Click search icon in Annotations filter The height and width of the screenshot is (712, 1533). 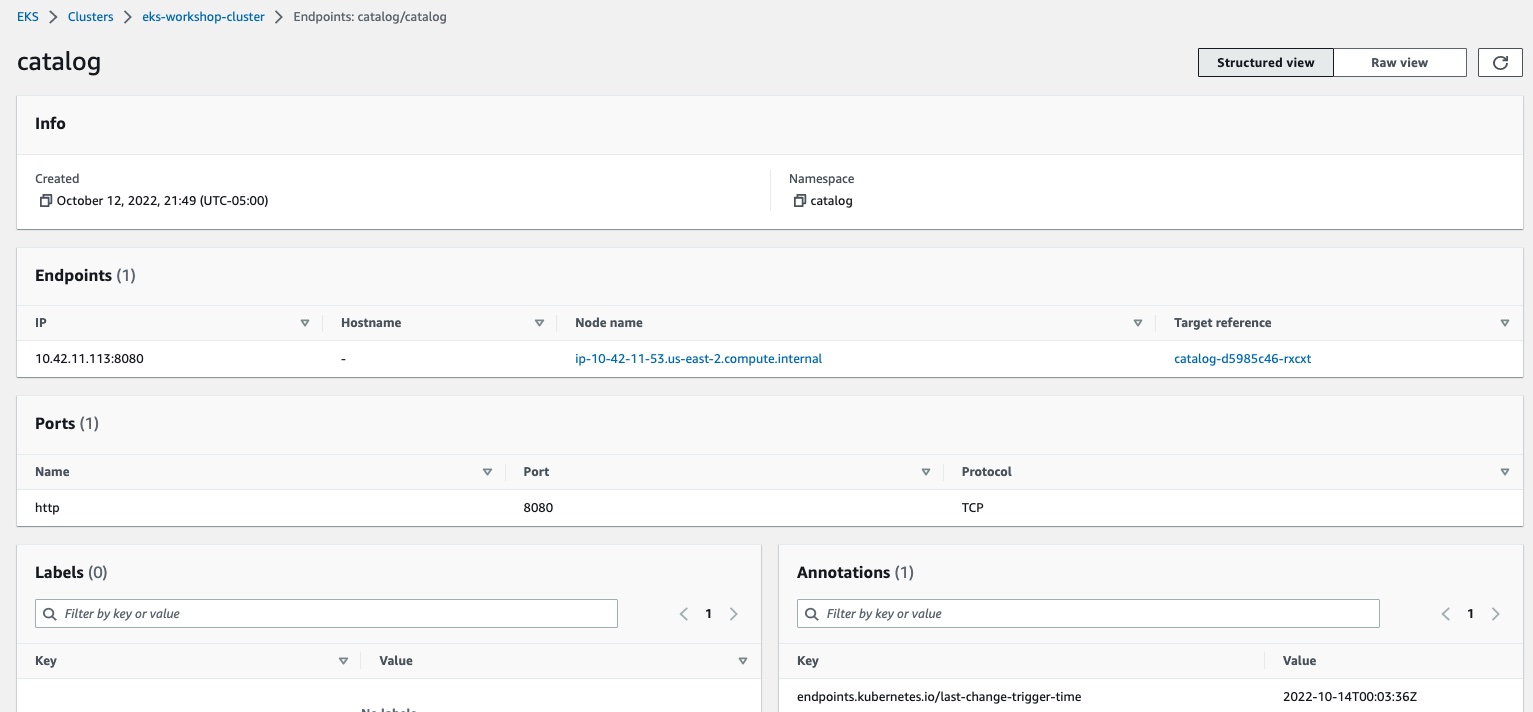point(811,614)
